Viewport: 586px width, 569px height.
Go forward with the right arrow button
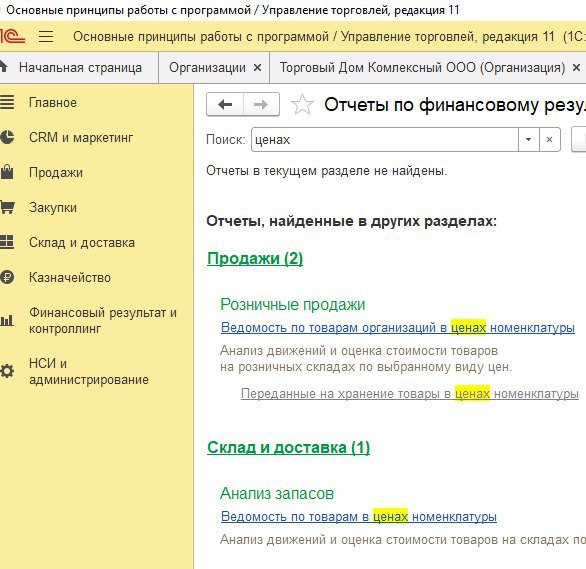(x=261, y=104)
